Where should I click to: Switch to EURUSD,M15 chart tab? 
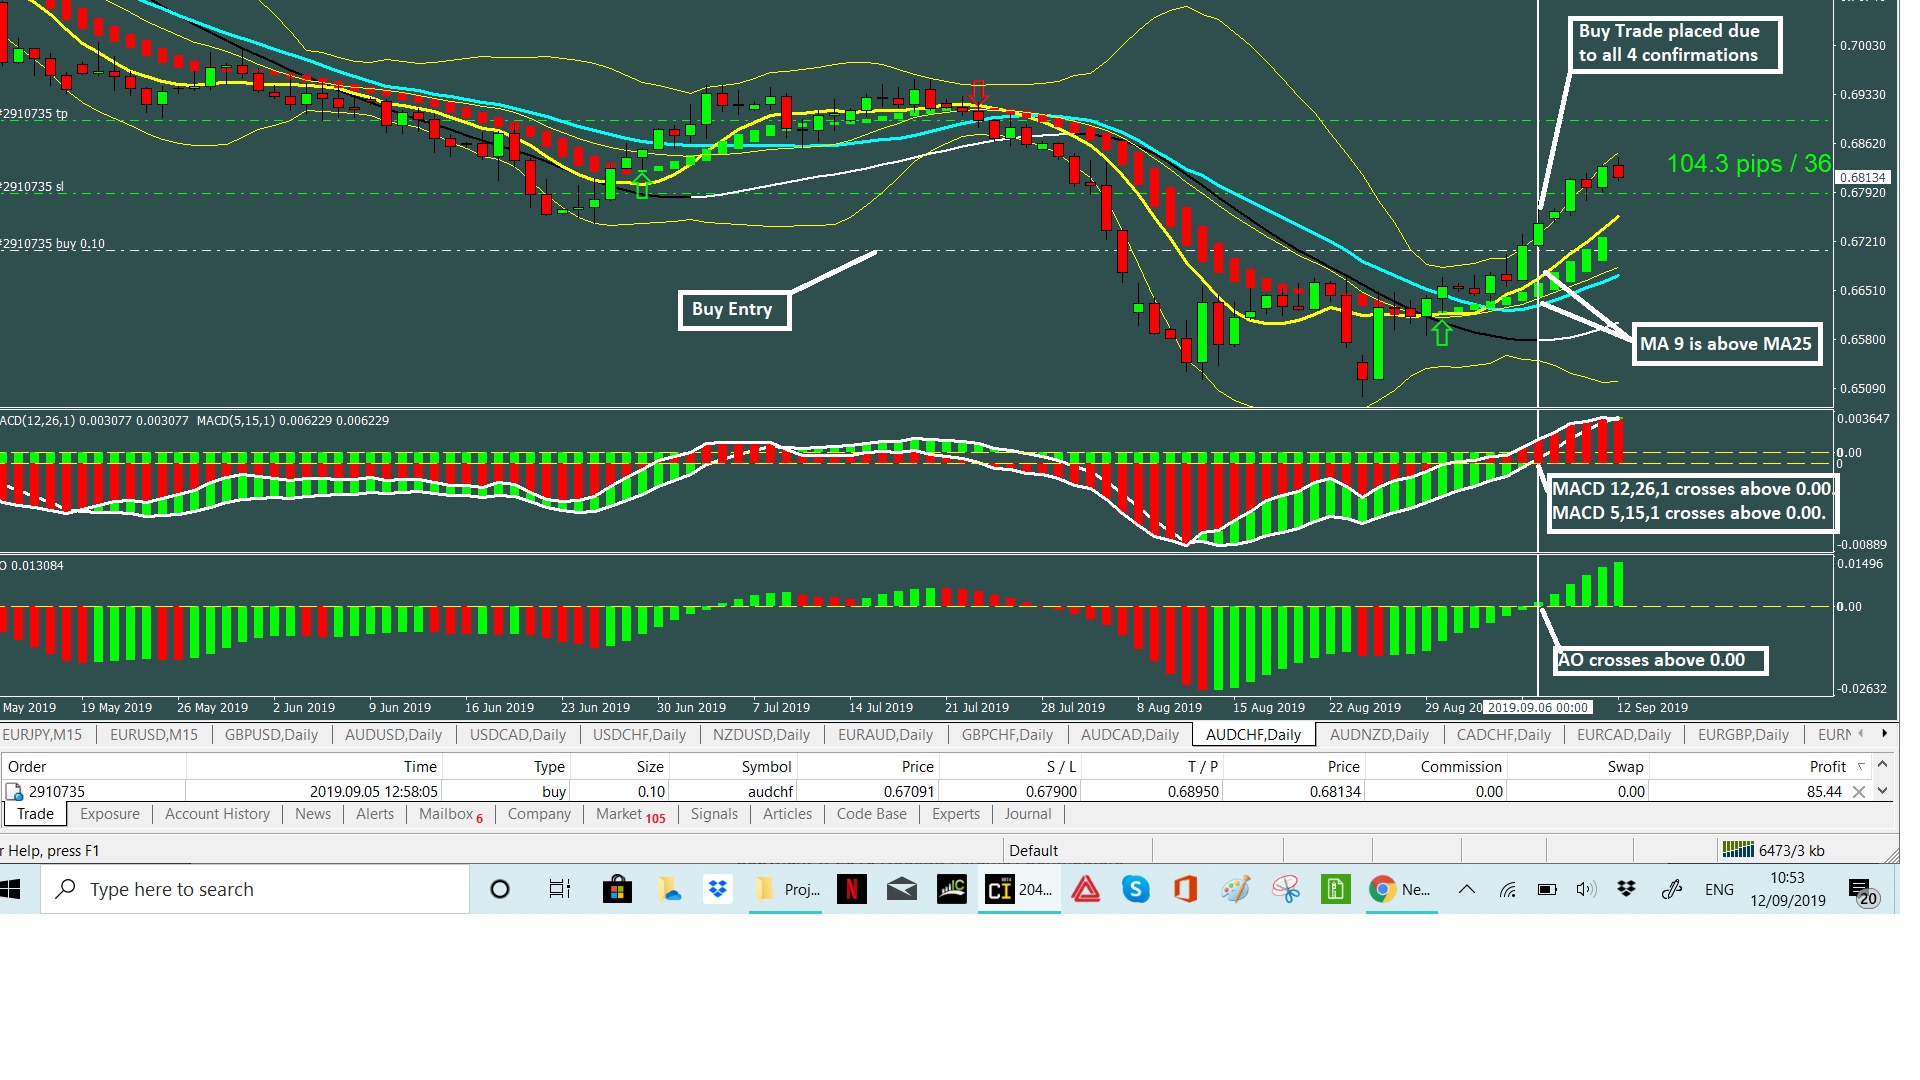tap(154, 735)
